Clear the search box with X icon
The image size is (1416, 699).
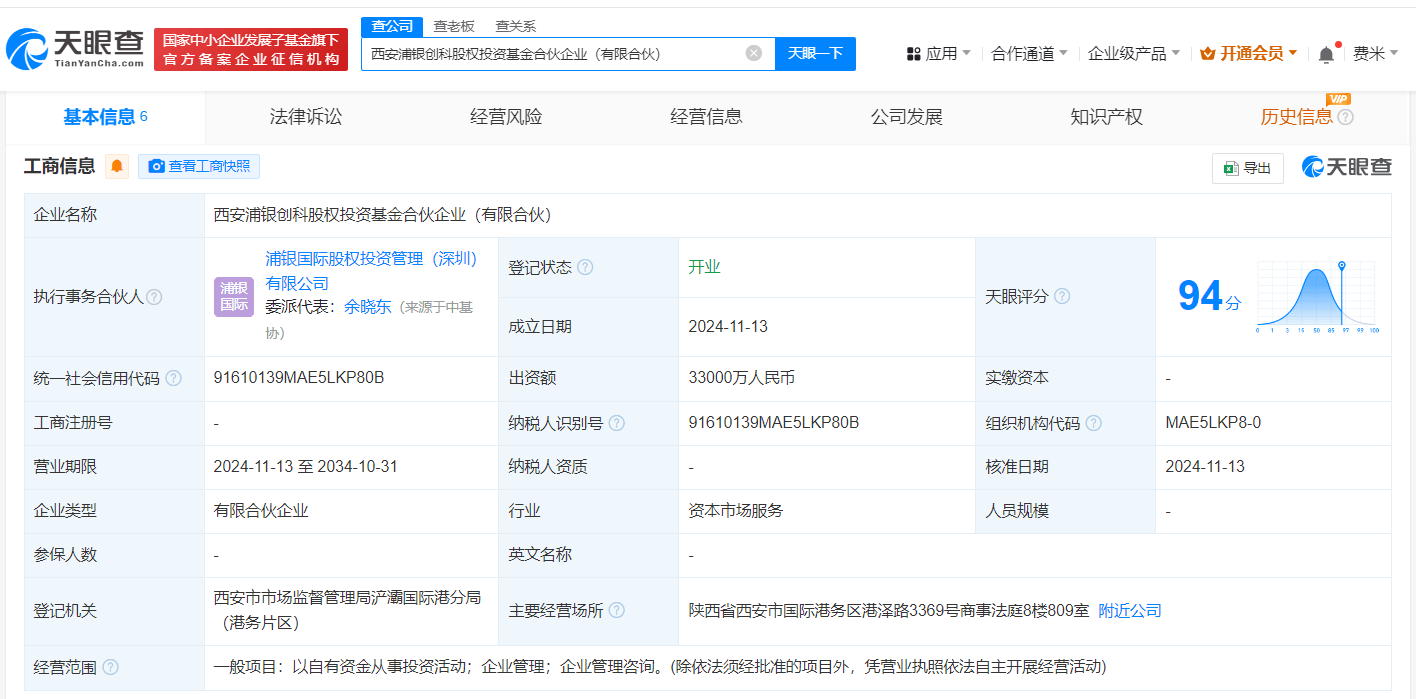click(x=754, y=53)
